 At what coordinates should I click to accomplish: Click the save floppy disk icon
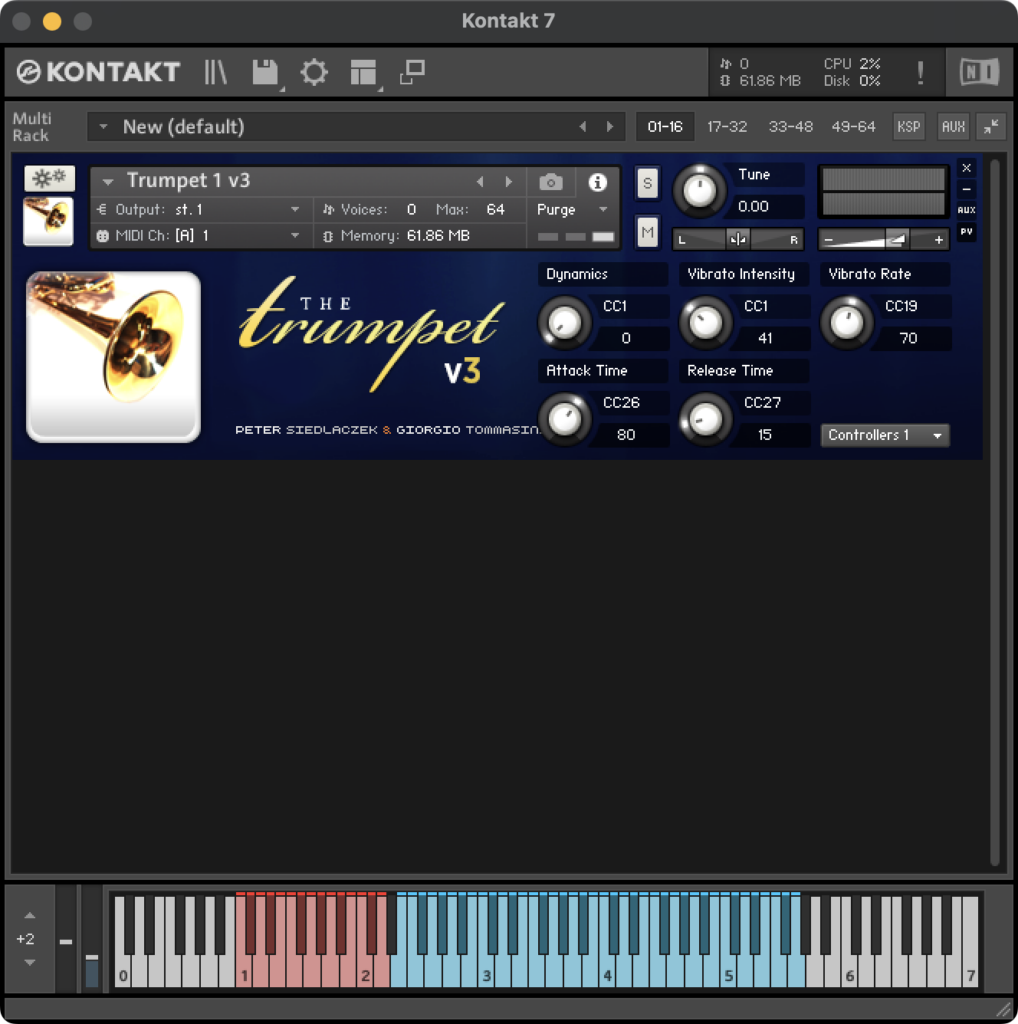265,72
